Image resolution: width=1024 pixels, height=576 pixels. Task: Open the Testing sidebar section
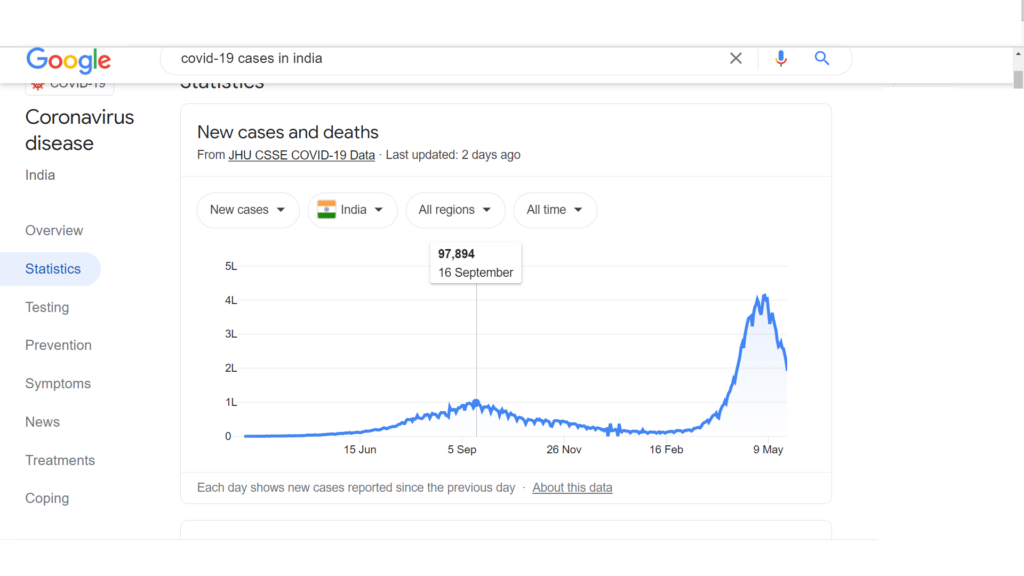pos(47,307)
